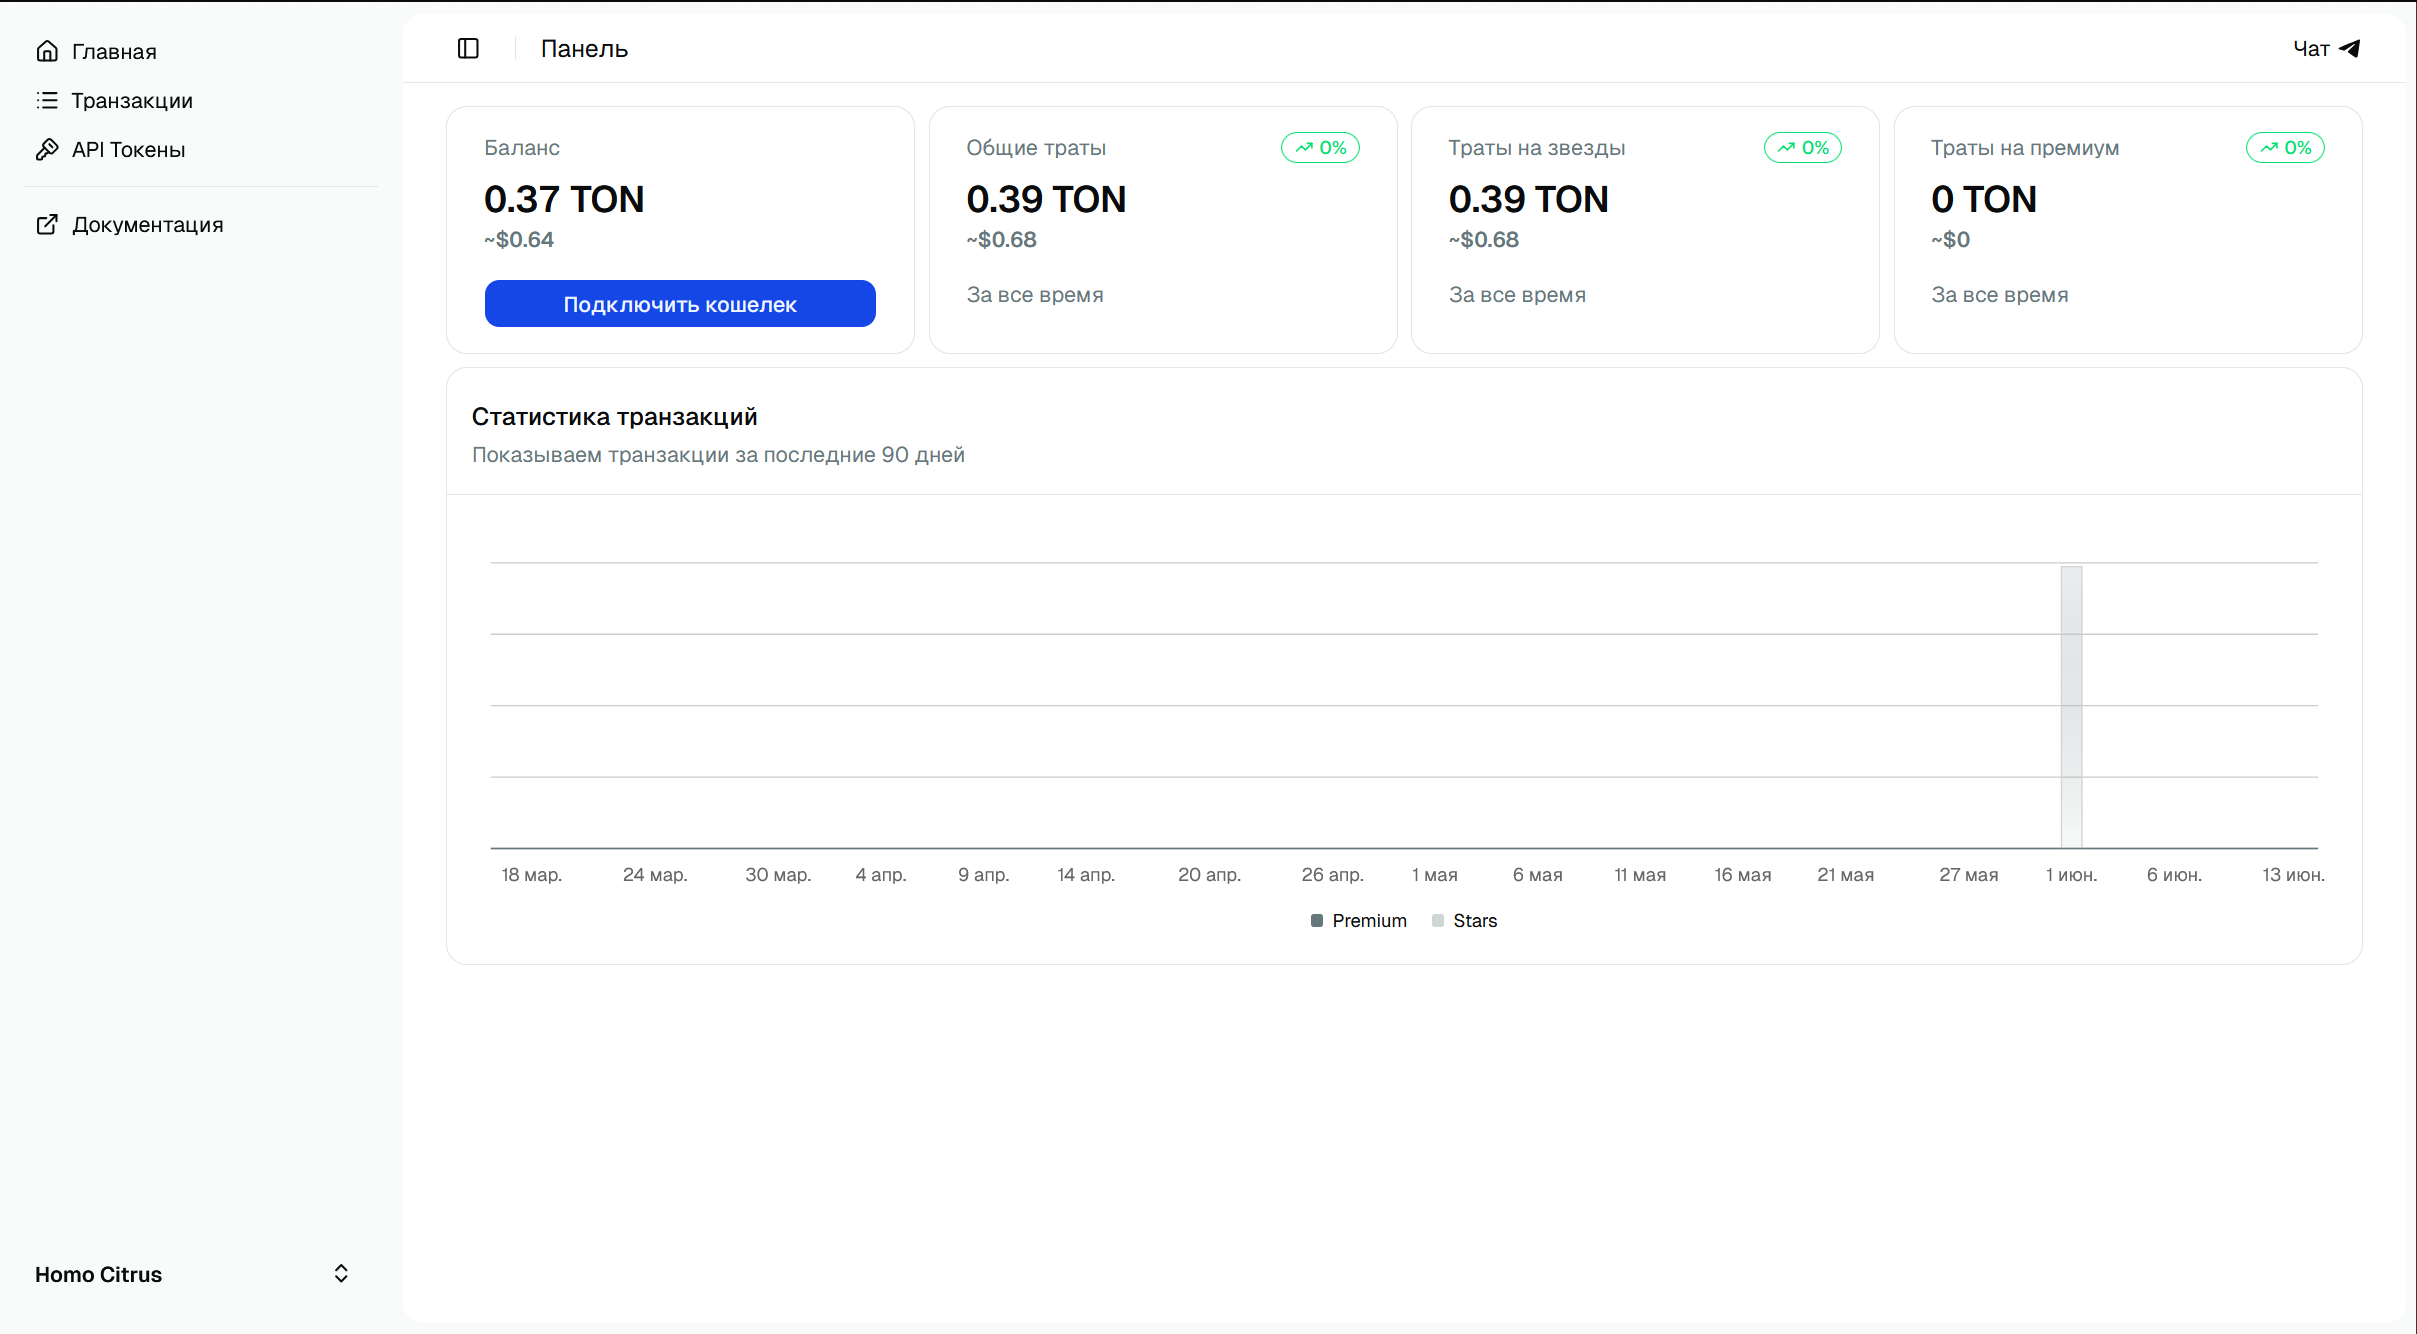
Task: Go to the Транзакции page
Action: 200,100
